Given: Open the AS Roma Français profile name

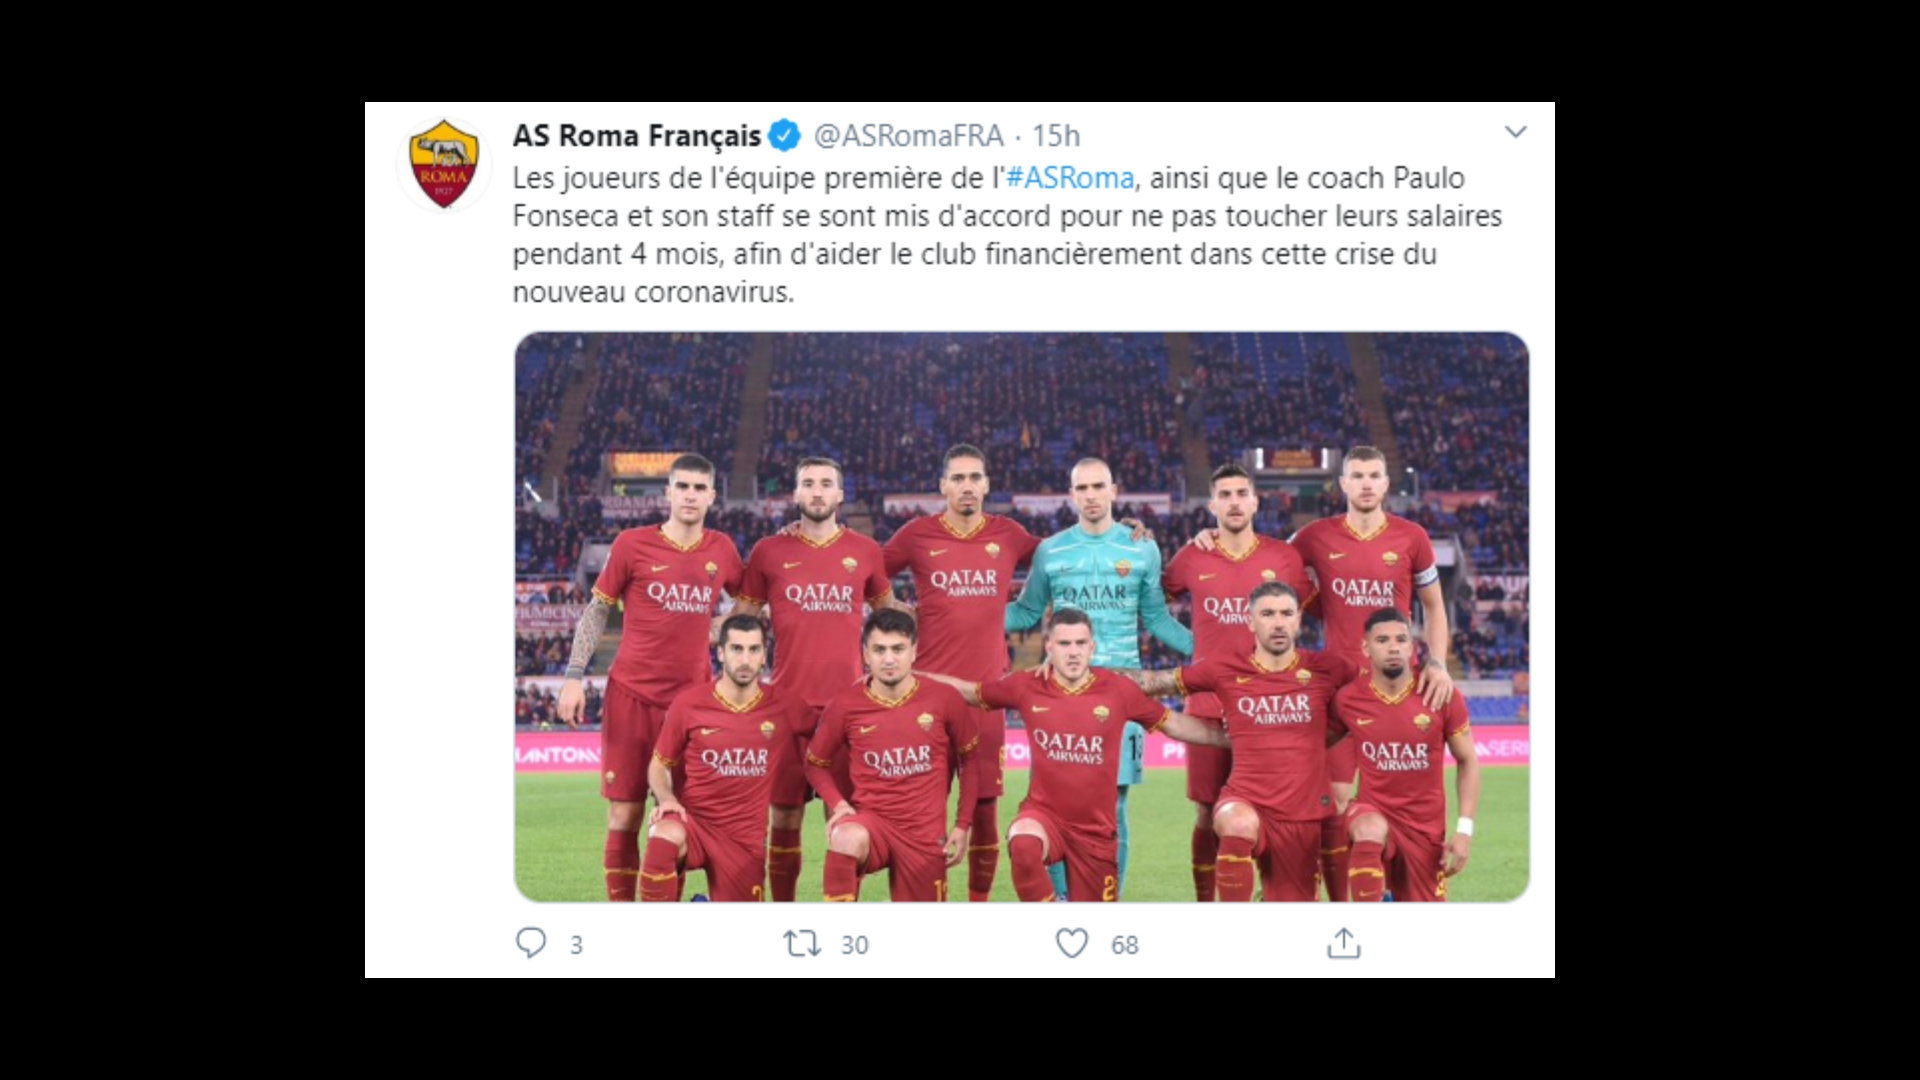Looking at the screenshot, I should pyautogui.click(x=637, y=135).
